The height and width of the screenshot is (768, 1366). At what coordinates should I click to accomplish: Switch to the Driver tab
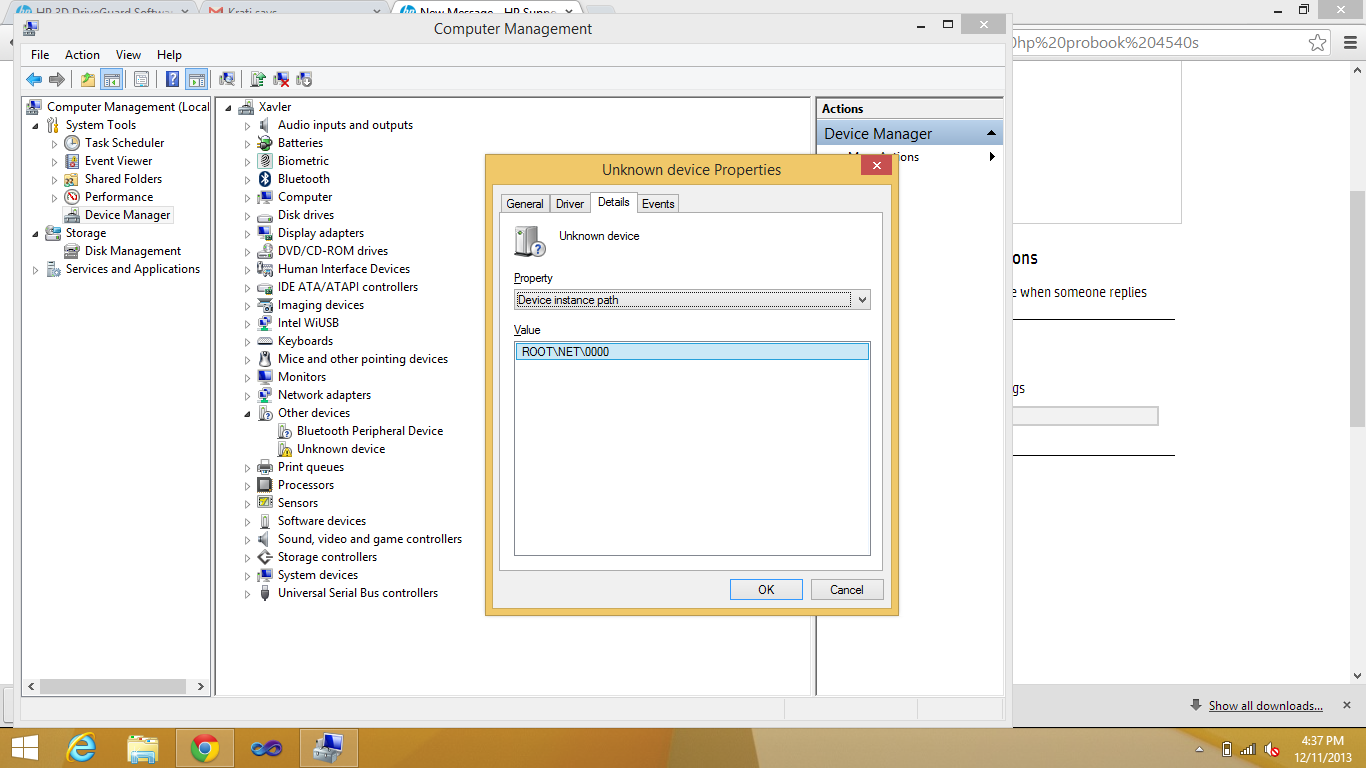pos(570,204)
